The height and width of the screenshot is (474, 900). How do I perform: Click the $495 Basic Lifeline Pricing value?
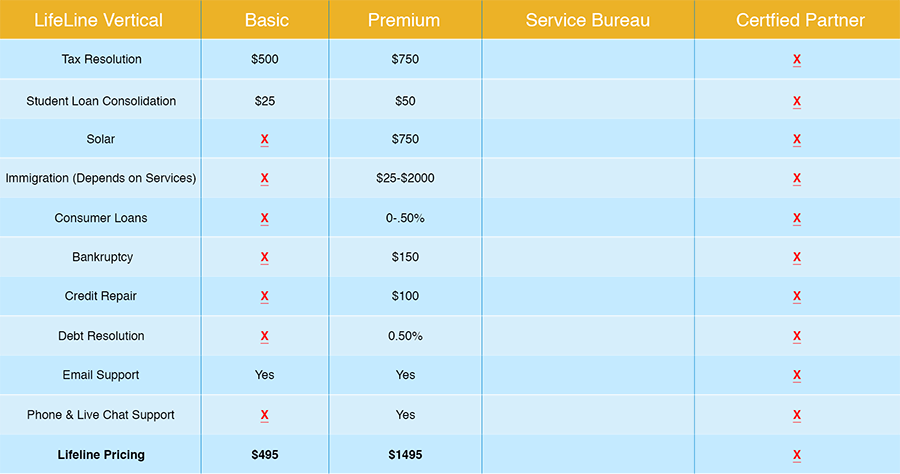(x=265, y=455)
